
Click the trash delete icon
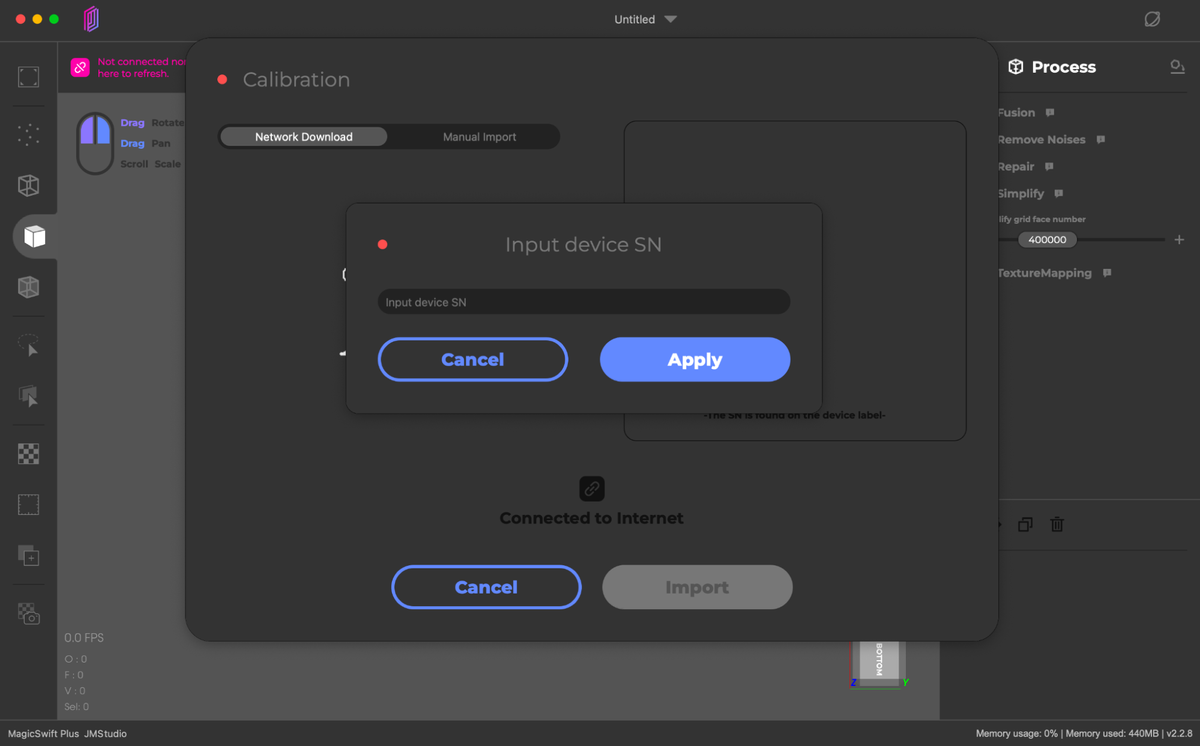pyautogui.click(x=1057, y=524)
